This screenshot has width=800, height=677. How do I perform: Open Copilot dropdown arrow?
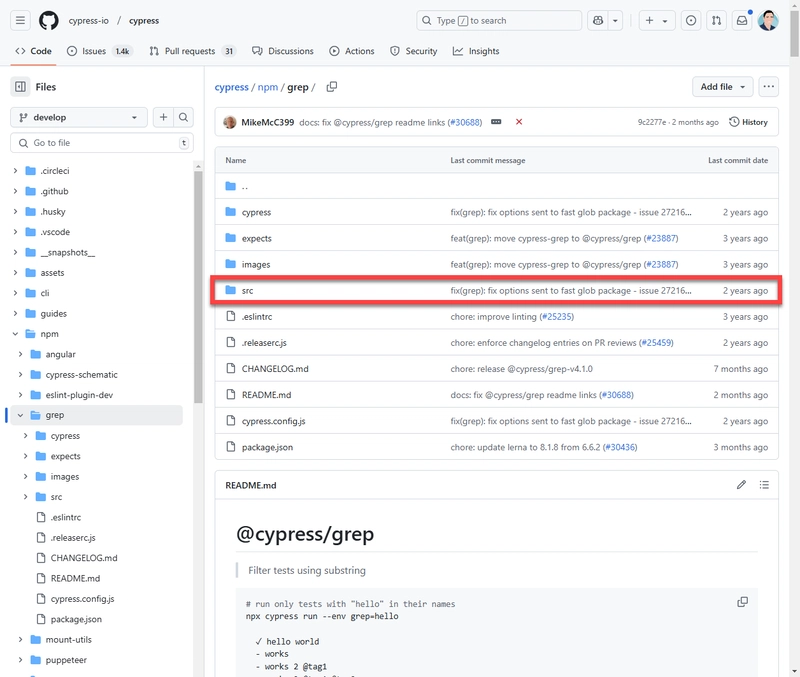pyautogui.click(x=615, y=20)
